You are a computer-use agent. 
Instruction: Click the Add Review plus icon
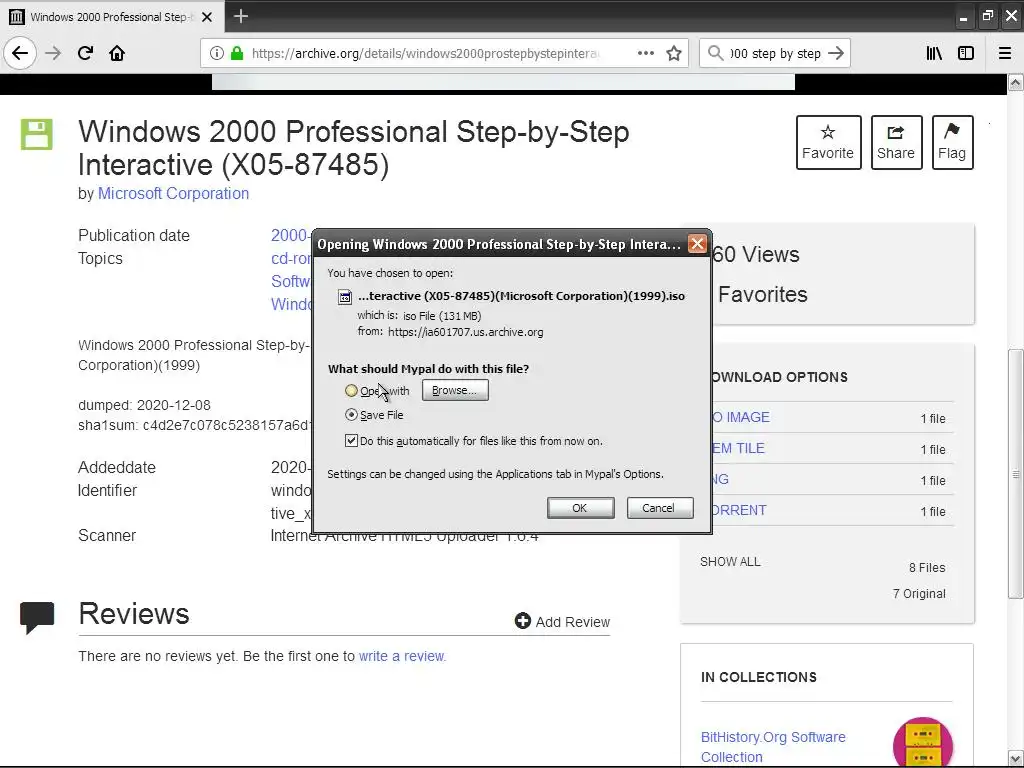pos(522,621)
